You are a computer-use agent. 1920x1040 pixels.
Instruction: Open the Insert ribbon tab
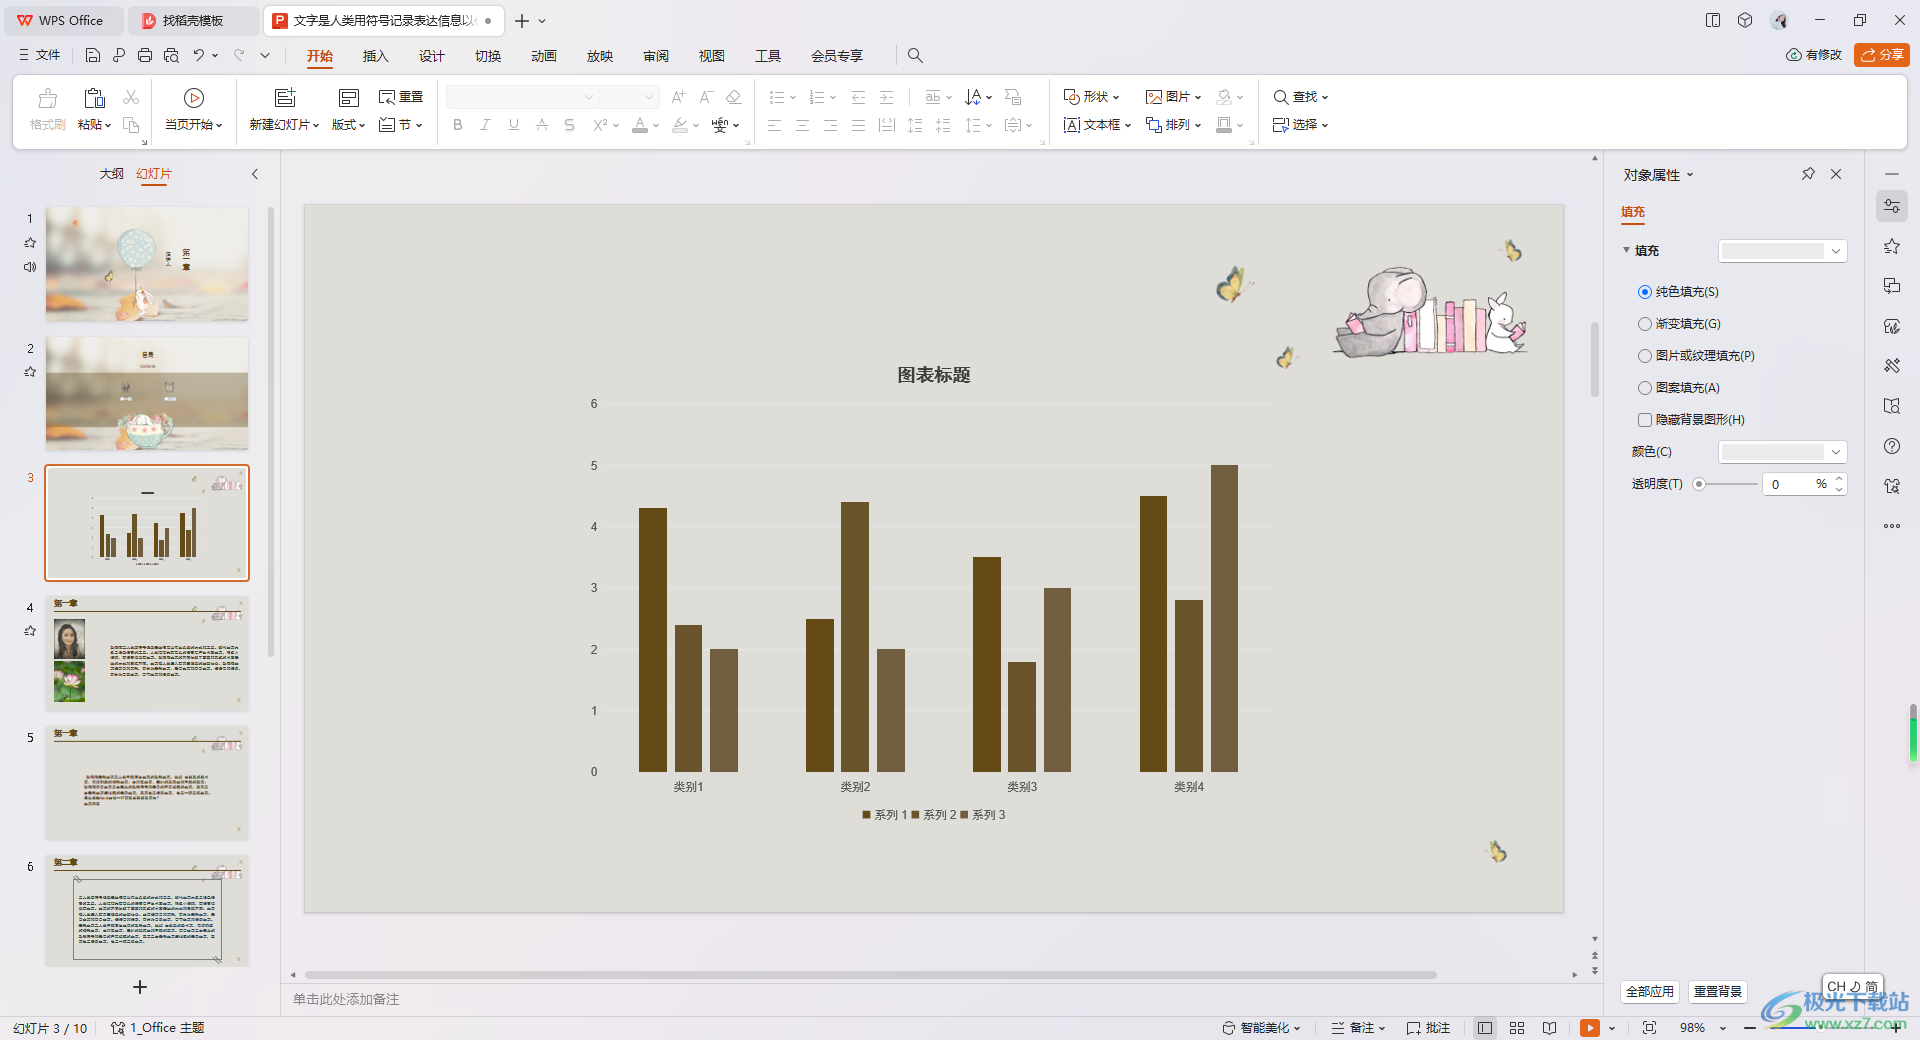[375, 56]
